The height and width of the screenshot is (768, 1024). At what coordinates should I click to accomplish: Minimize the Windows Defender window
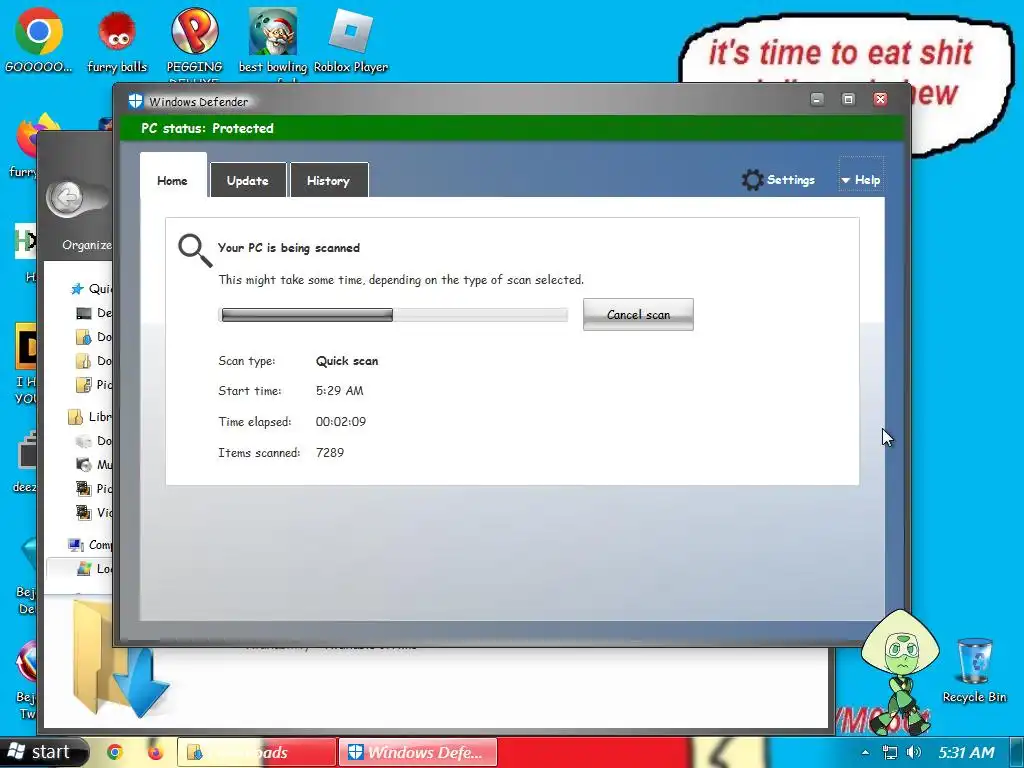point(817,99)
